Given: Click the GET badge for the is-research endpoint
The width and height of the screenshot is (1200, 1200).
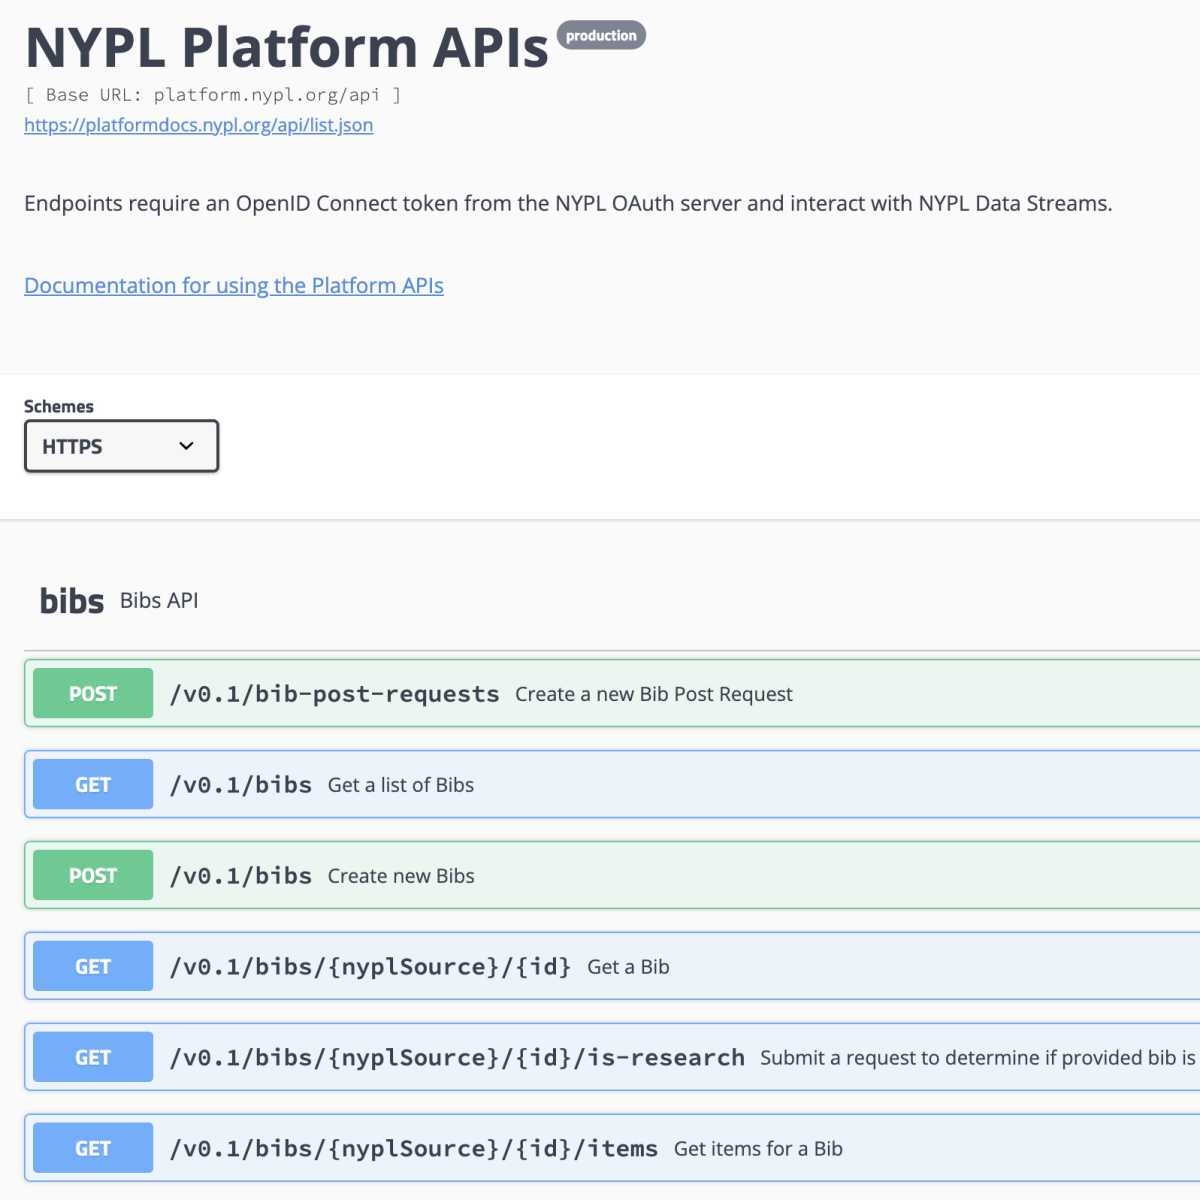Looking at the screenshot, I should pyautogui.click(x=93, y=1058).
